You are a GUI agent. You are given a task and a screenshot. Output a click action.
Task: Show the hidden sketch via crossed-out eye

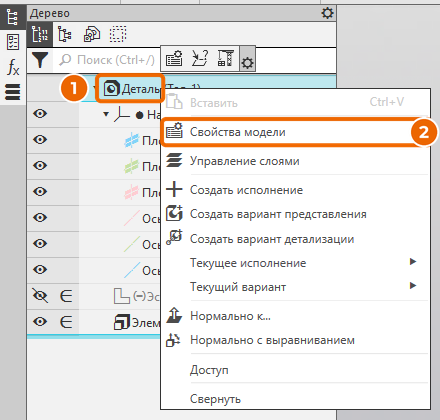coord(40,295)
